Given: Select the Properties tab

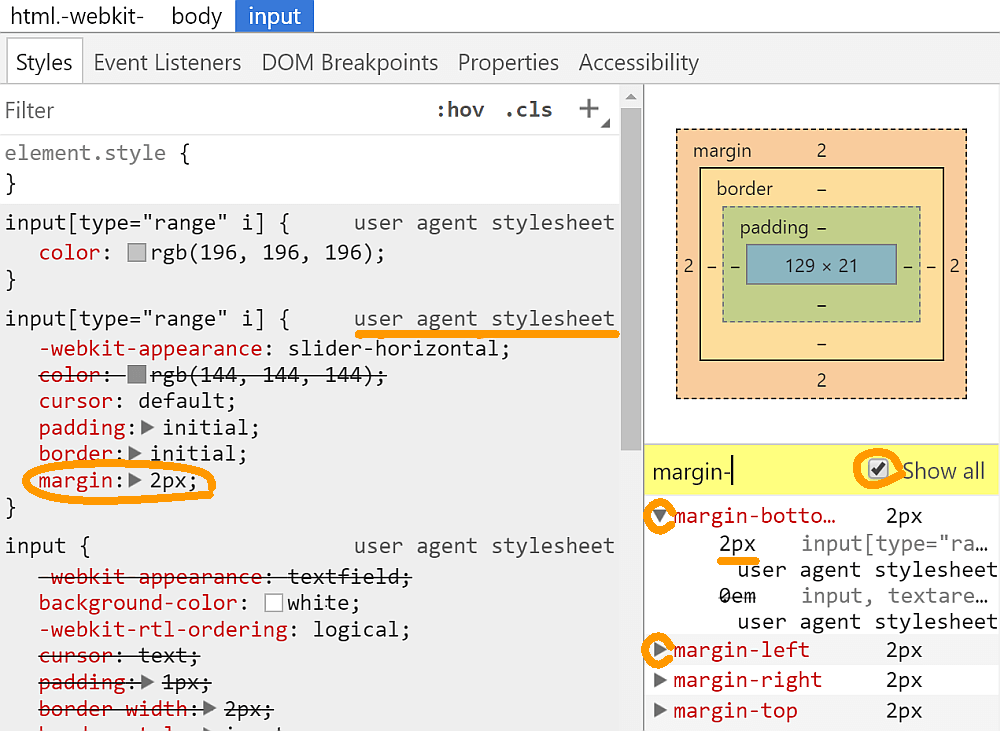Looking at the screenshot, I should coord(508,62).
